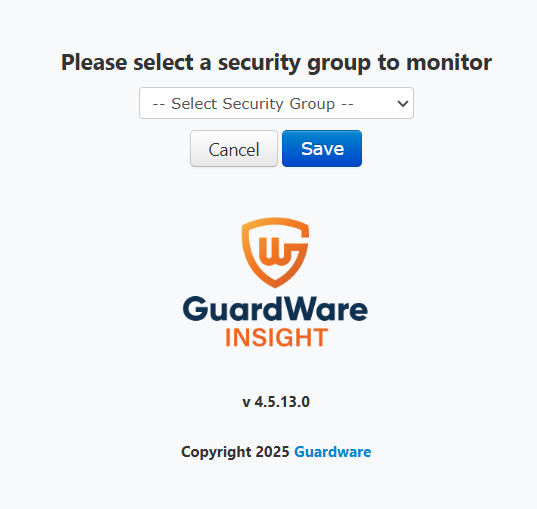Click the chevron arrow on the security group combo box
The height and width of the screenshot is (509, 537).
pyautogui.click(x=403, y=103)
